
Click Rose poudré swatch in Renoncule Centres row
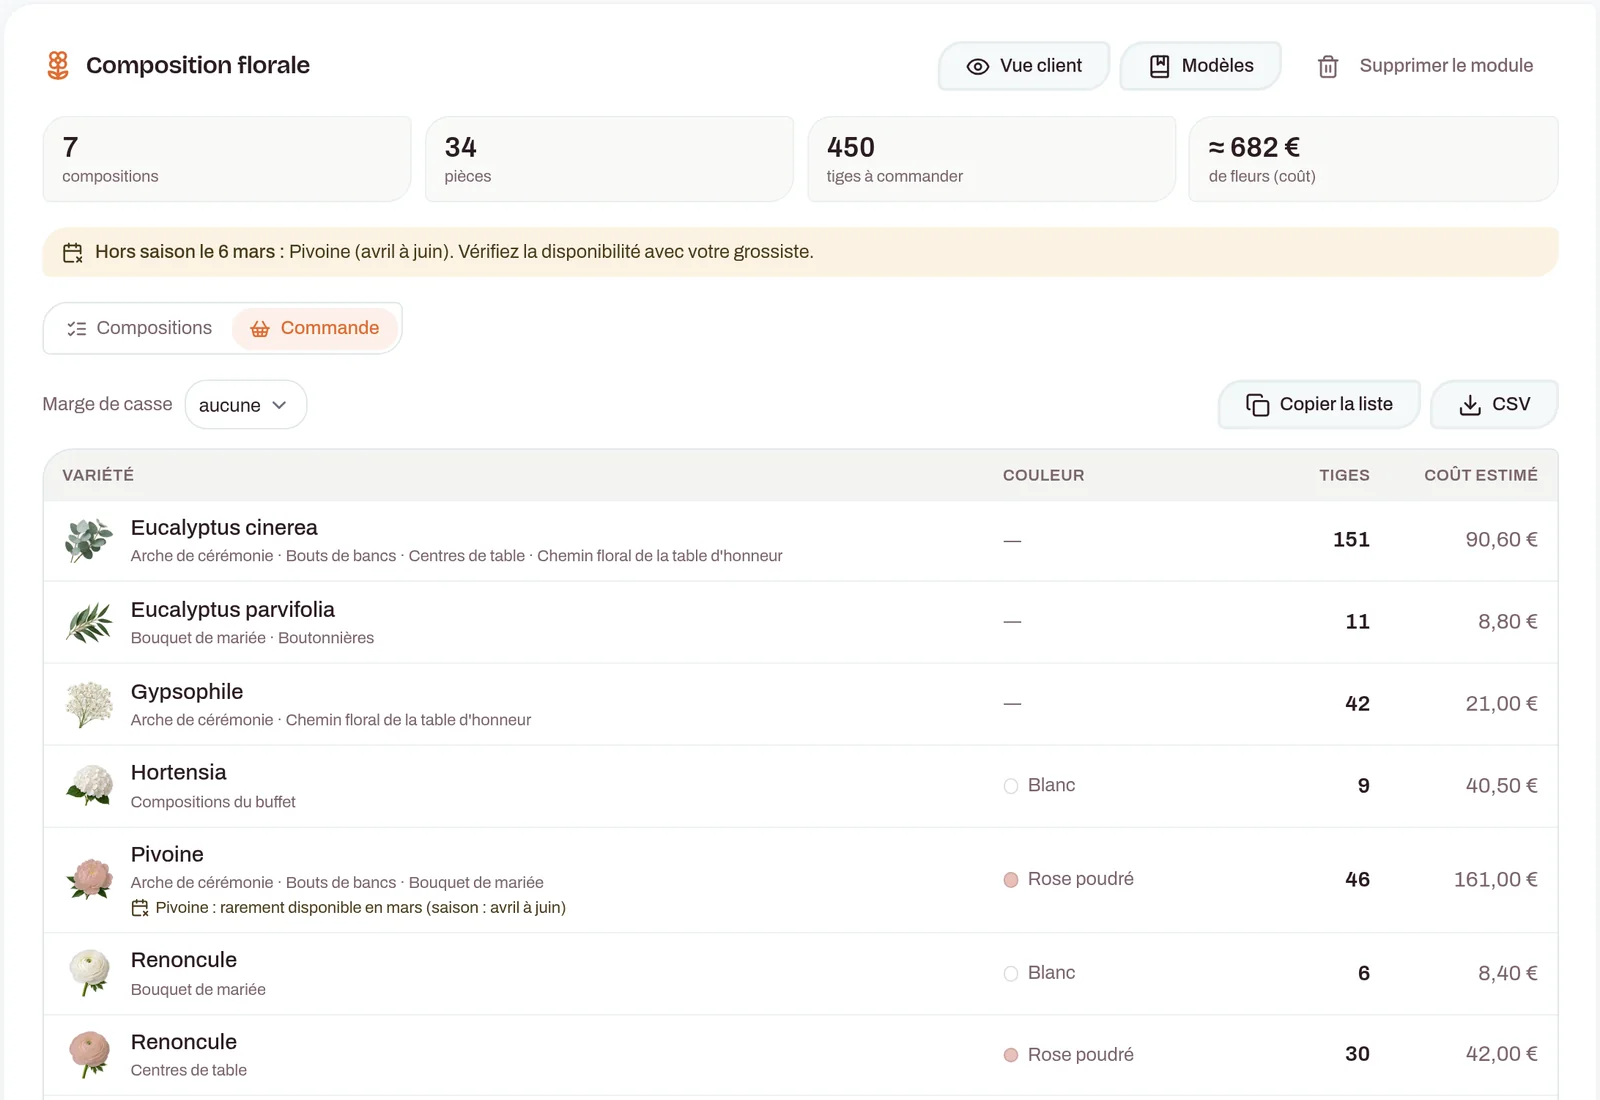[x=1011, y=1055]
